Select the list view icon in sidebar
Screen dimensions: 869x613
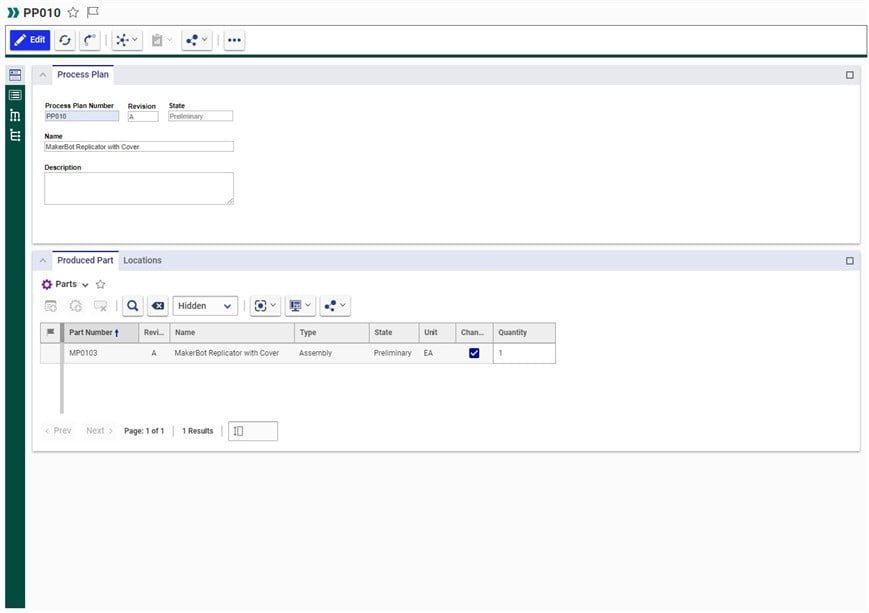(x=15, y=95)
